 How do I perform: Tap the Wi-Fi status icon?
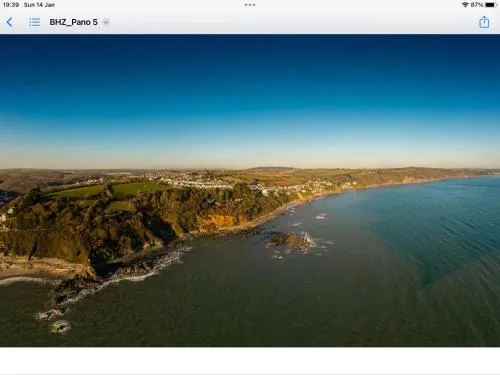click(x=465, y=5)
